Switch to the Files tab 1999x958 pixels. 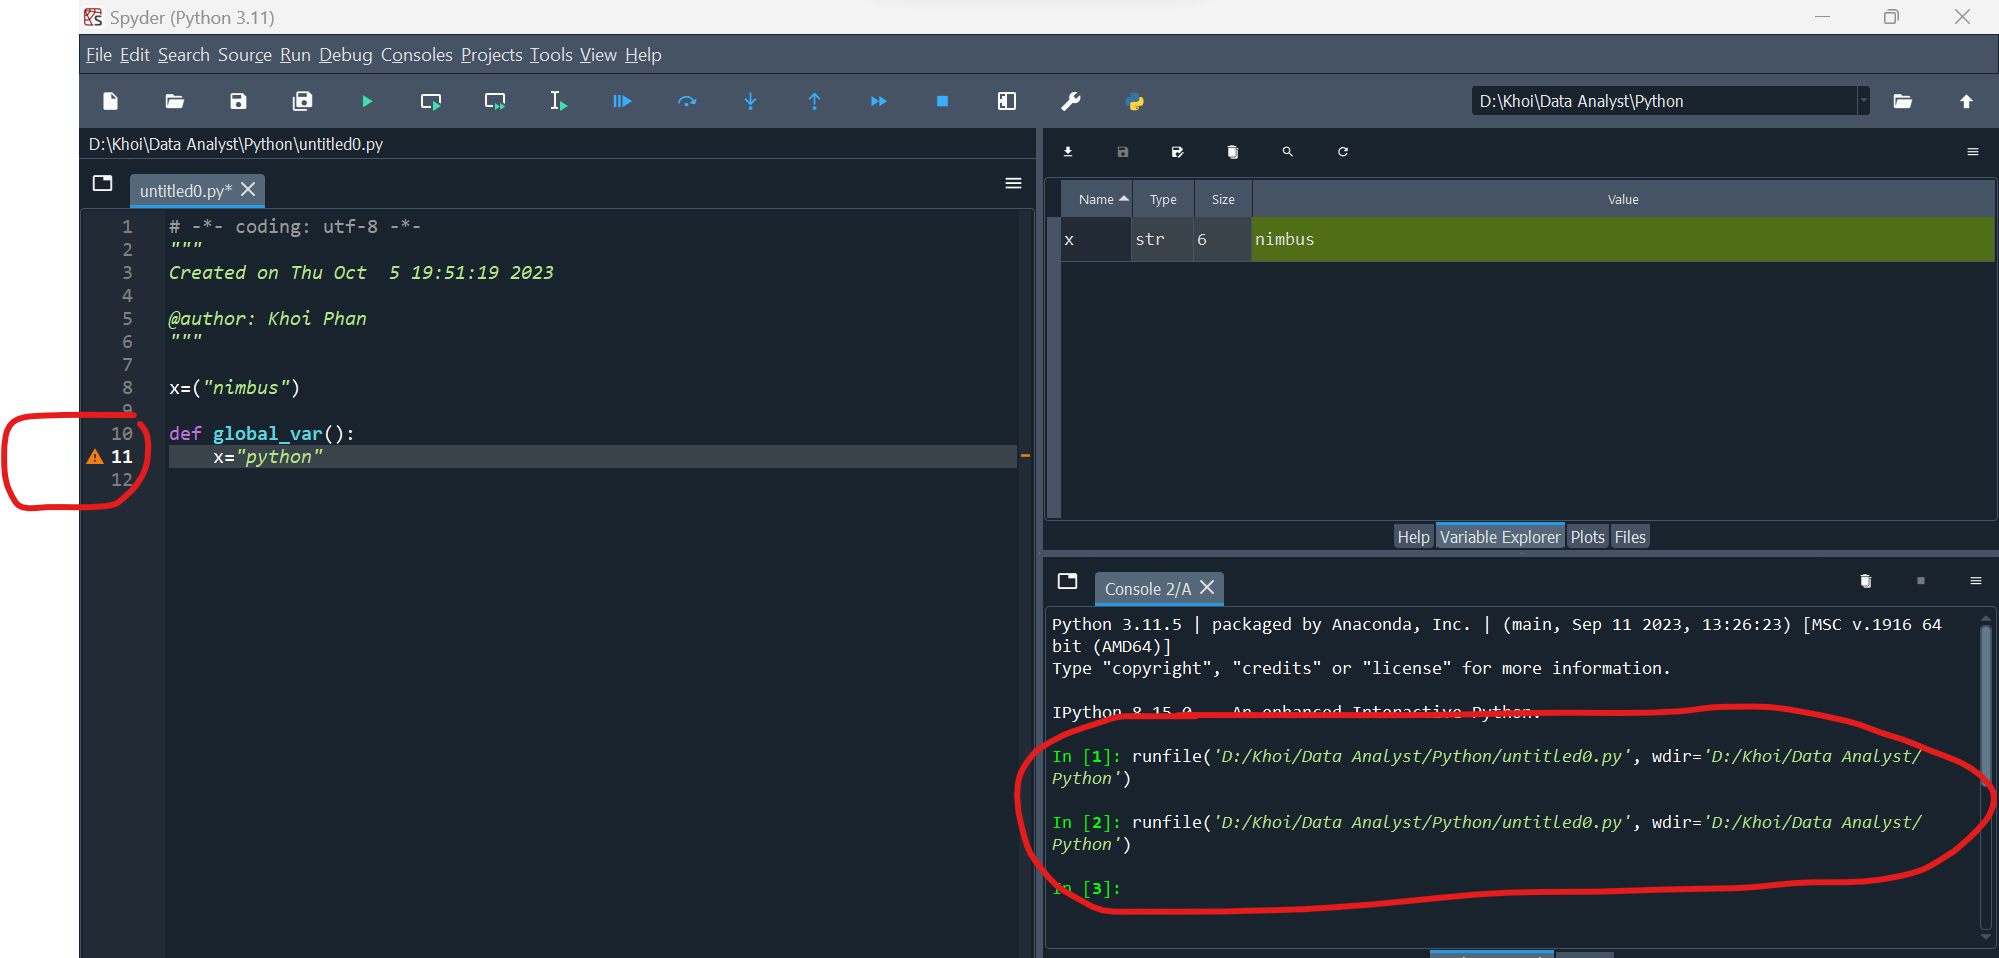coord(1630,537)
